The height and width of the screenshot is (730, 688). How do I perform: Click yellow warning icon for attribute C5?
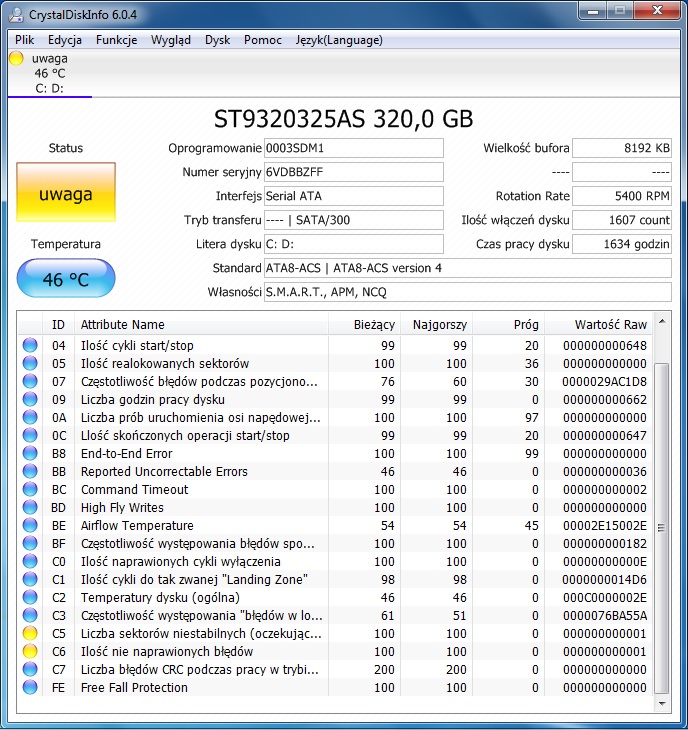click(x=30, y=633)
